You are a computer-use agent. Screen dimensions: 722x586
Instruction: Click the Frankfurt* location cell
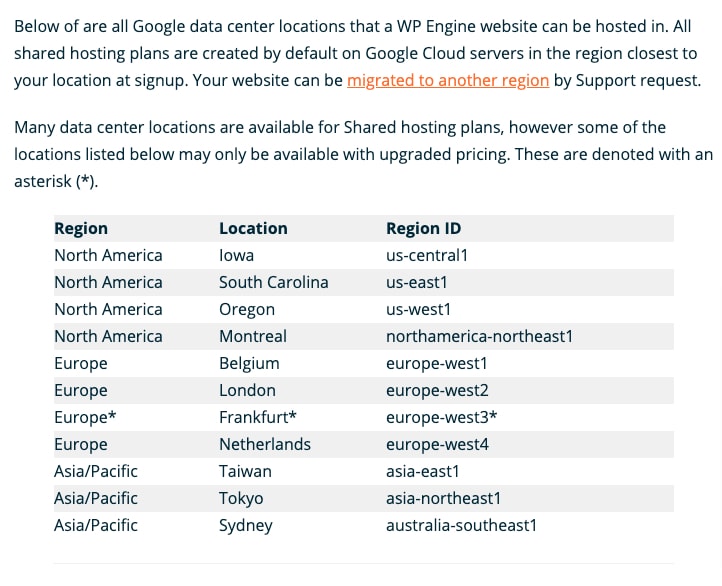pyautogui.click(x=258, y=418)
